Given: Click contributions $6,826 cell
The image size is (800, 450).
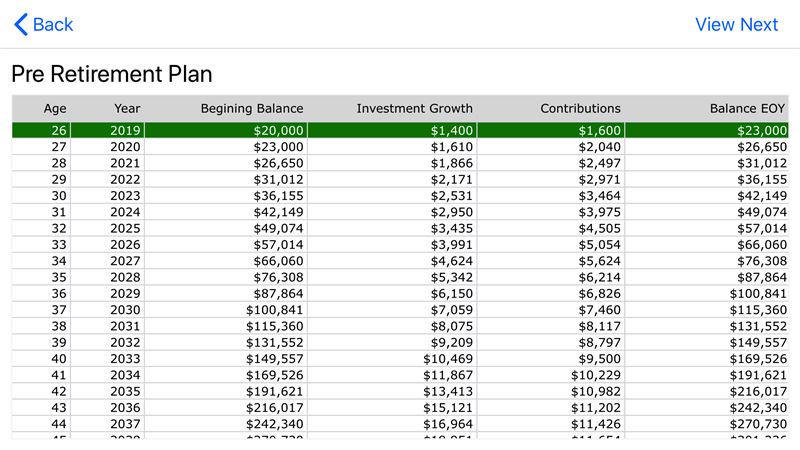Looking at the screenshot, I should click(x=551, y=293).
